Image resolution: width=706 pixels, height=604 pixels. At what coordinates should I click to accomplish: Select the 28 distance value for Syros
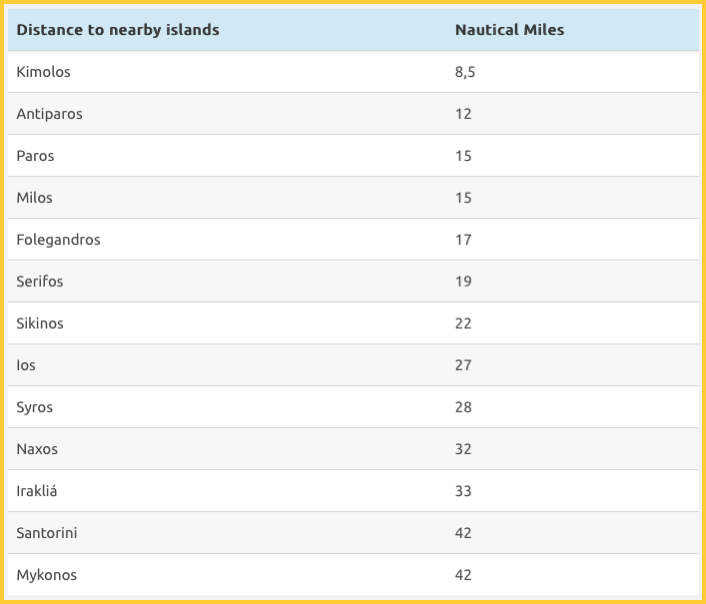pos(463,408)
